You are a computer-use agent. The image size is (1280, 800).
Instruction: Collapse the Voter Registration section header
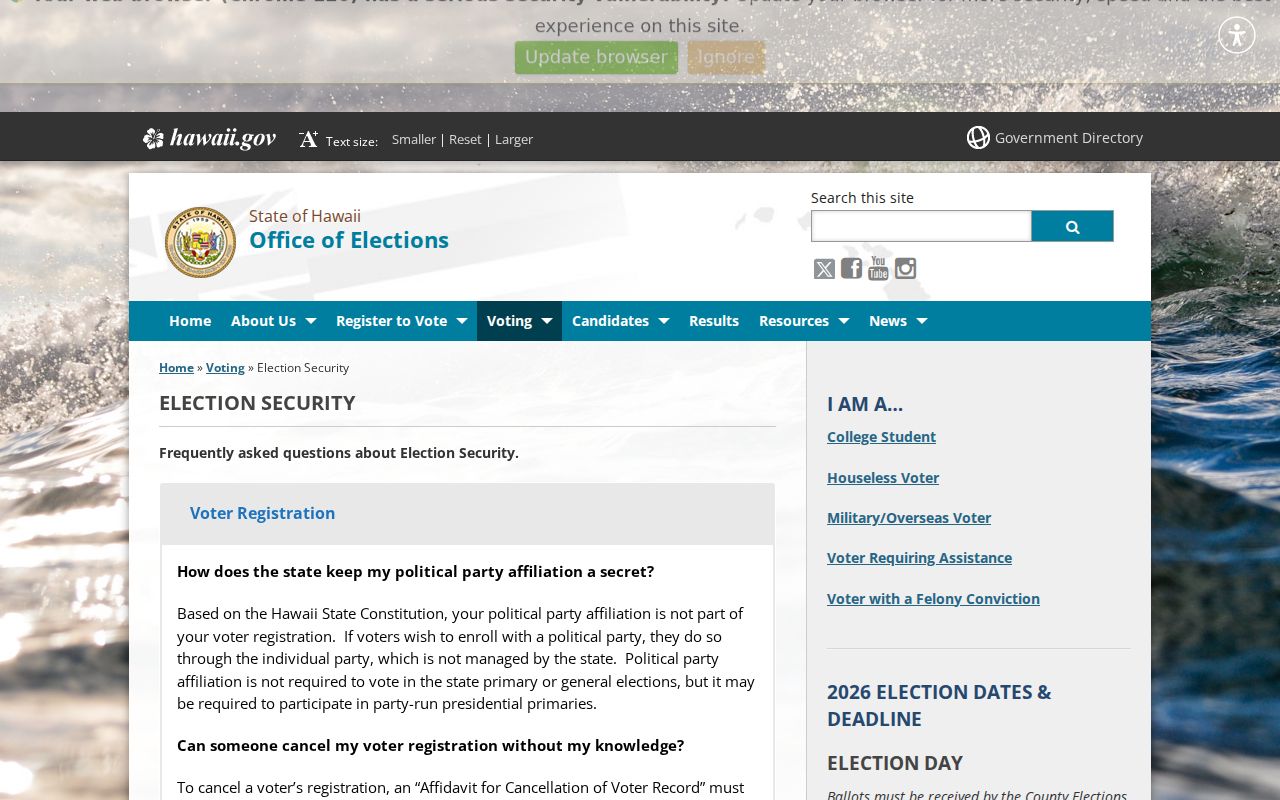click(467, 514)
